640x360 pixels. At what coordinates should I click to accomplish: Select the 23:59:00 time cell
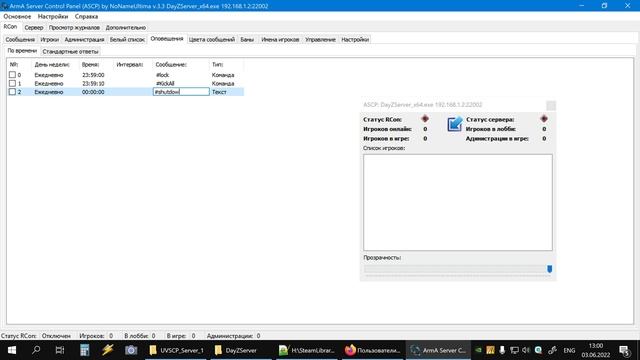click(93, 75)
